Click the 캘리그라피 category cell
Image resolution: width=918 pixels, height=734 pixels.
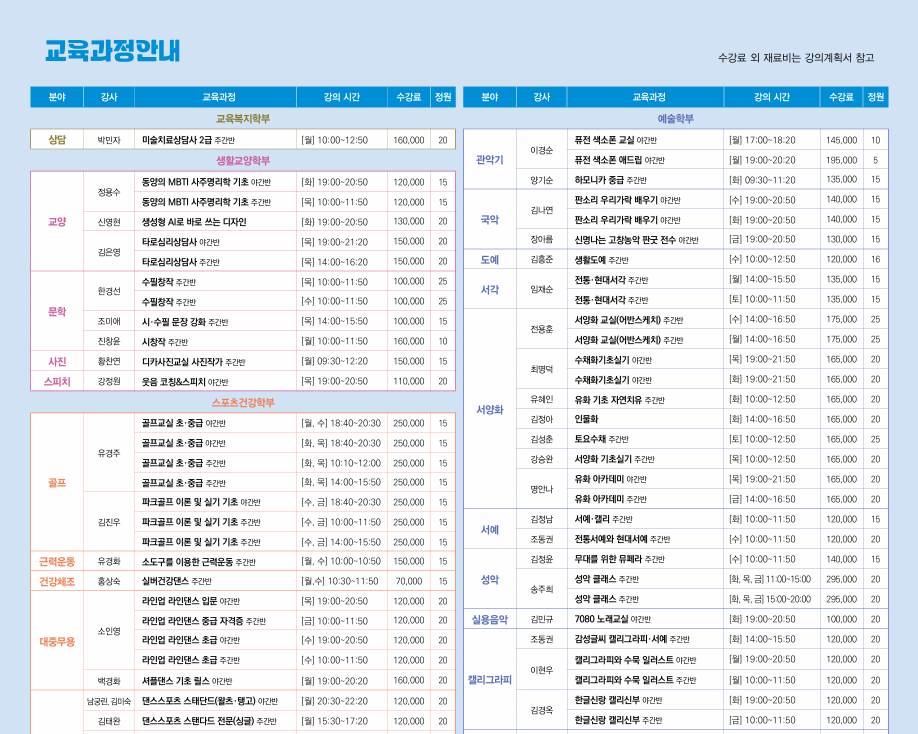(x=490, y=680)
